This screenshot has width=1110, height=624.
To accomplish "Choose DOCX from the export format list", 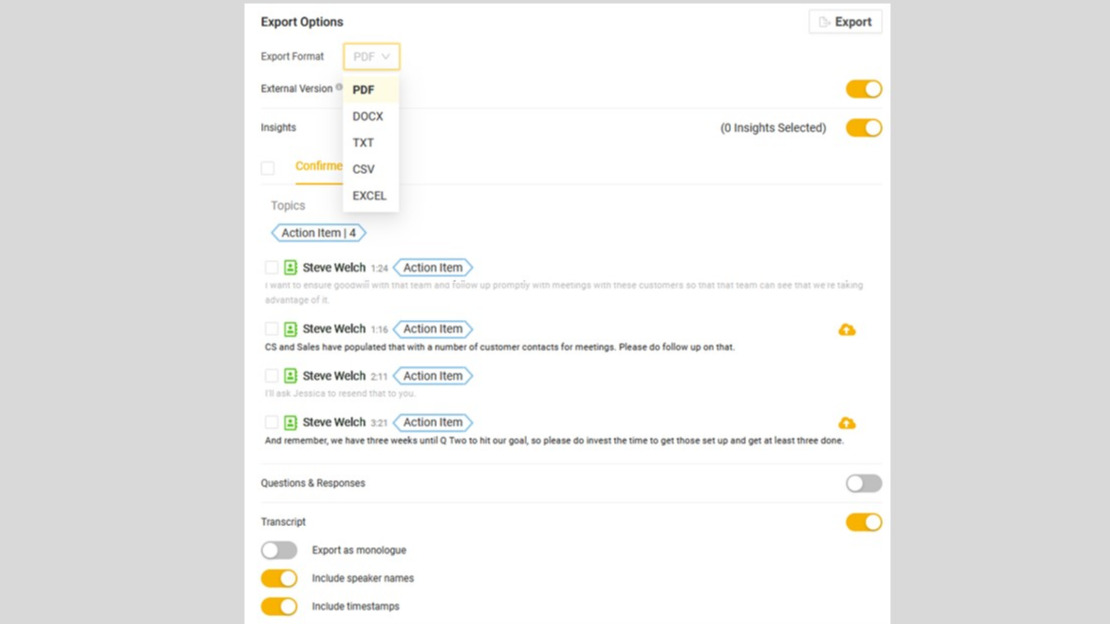I will (x=368, y=117).
